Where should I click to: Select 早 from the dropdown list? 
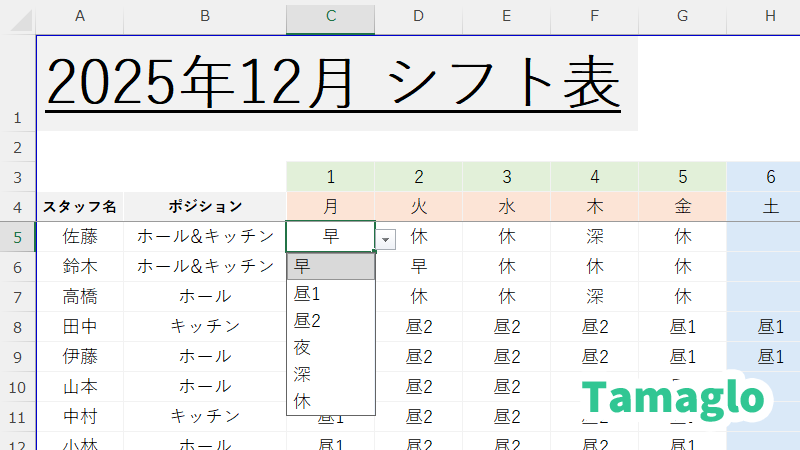point(330,267)
